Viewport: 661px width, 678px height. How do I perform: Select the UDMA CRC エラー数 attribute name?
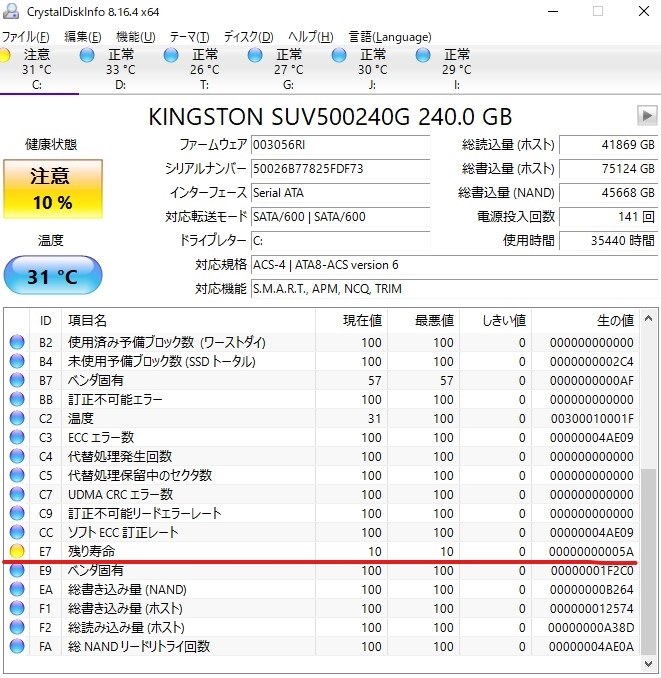(120, 494)
